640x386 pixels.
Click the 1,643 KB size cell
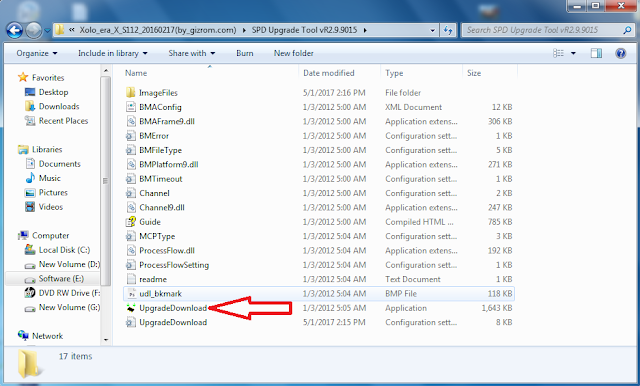[497, 308]
